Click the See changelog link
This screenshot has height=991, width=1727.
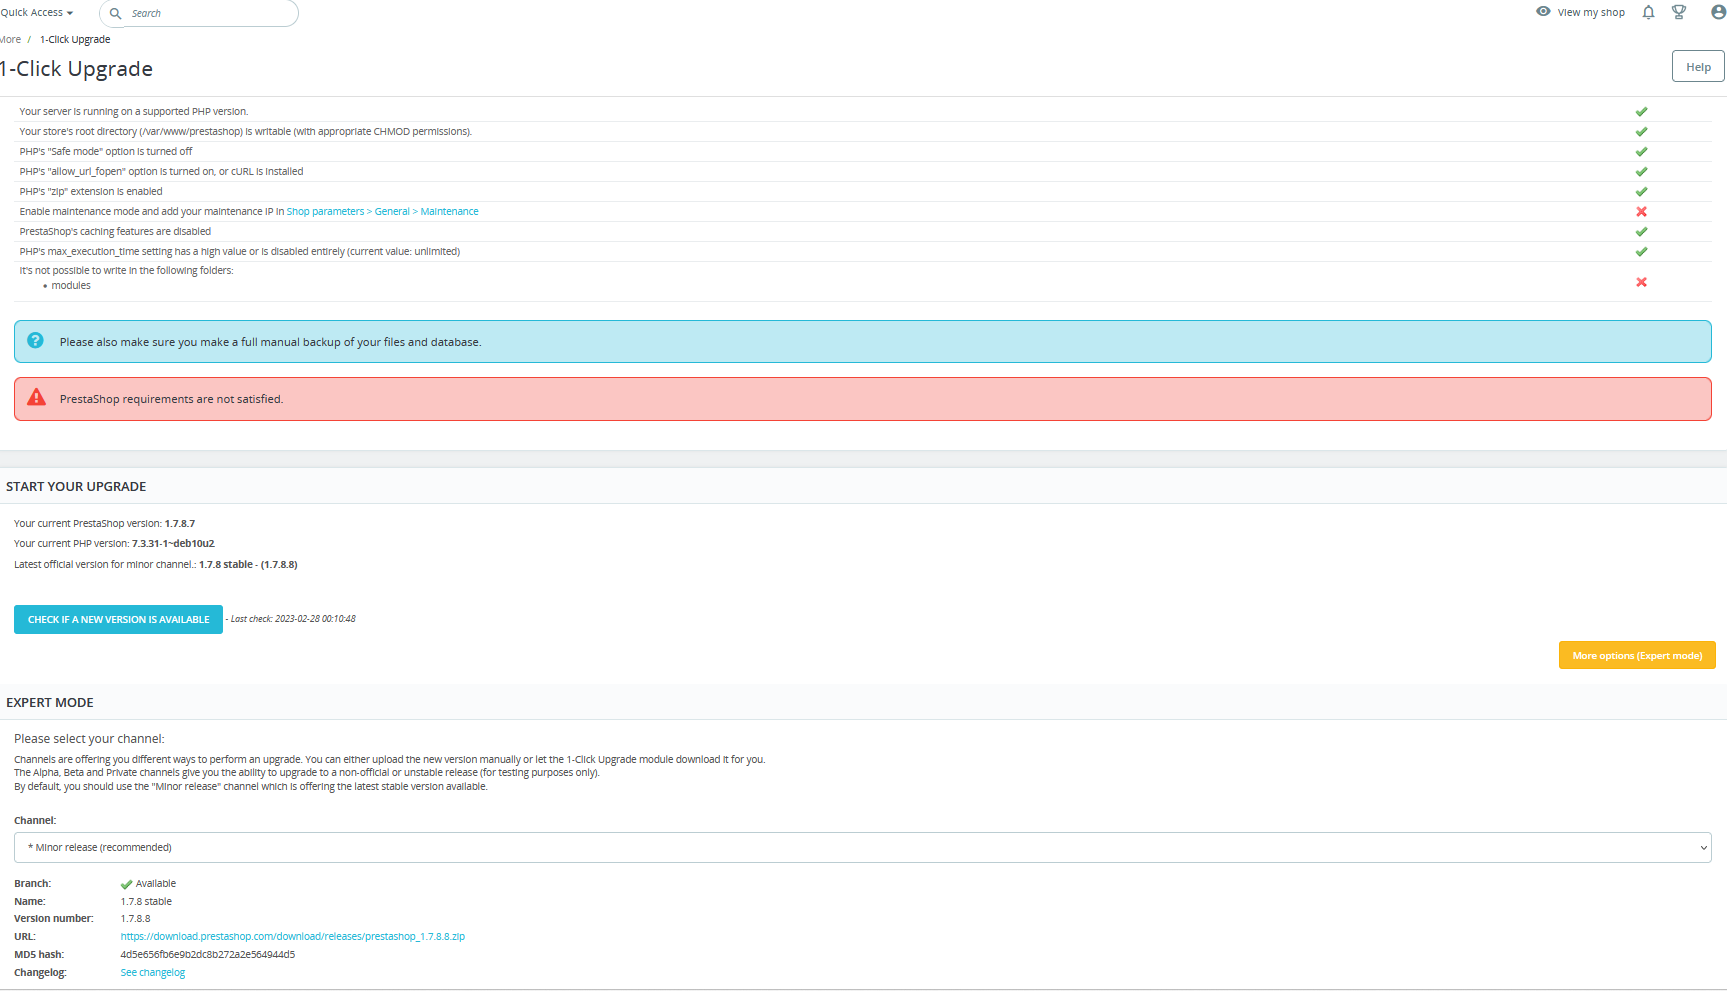(x=152, y=972)
